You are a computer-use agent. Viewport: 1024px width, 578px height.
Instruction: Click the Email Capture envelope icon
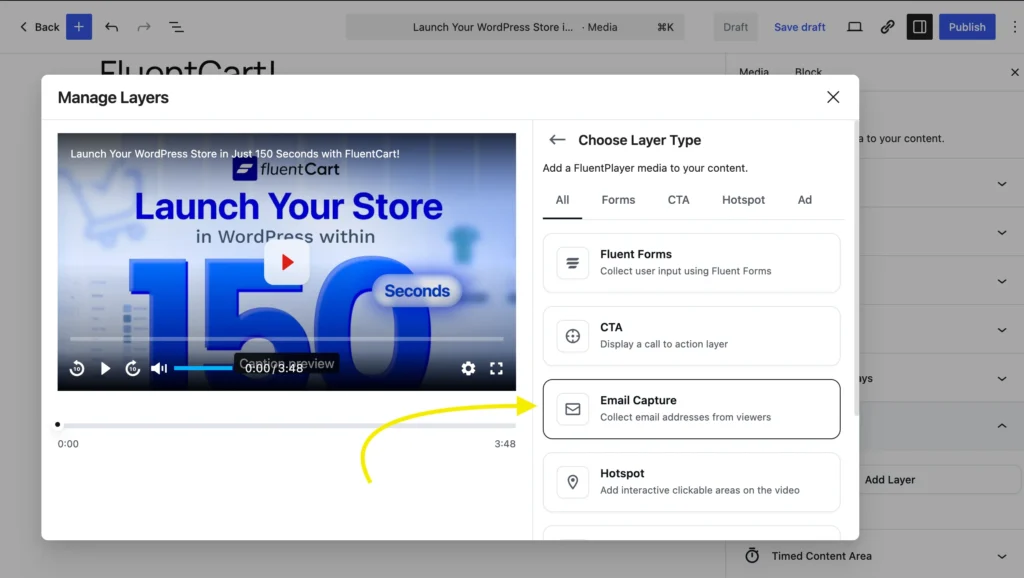(573, 409)
